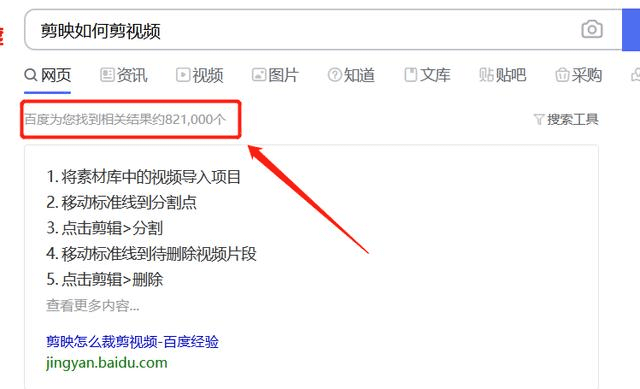Click the search box containing 剪映如何剪视频
The image size is (640, 389).
[x=323, y=30]
